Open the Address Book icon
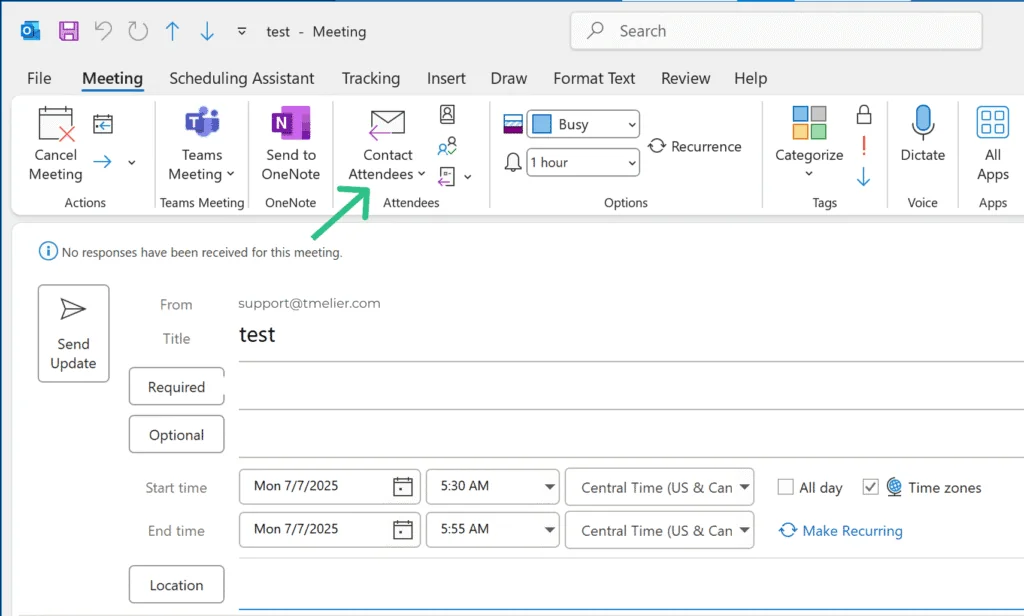This screenshot has width=1024, height=616. pos(447,114)
